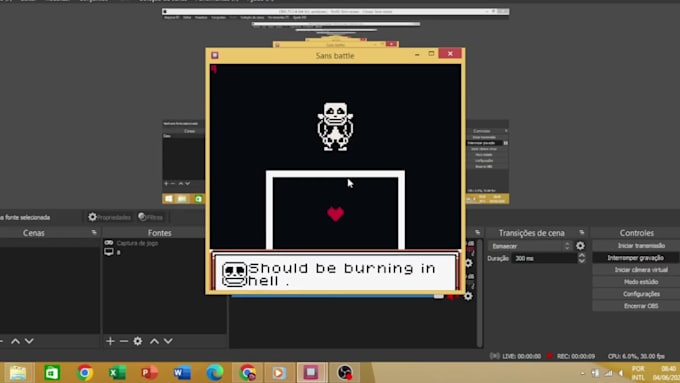Show hidden tray icons arrow

click(582, 373)
